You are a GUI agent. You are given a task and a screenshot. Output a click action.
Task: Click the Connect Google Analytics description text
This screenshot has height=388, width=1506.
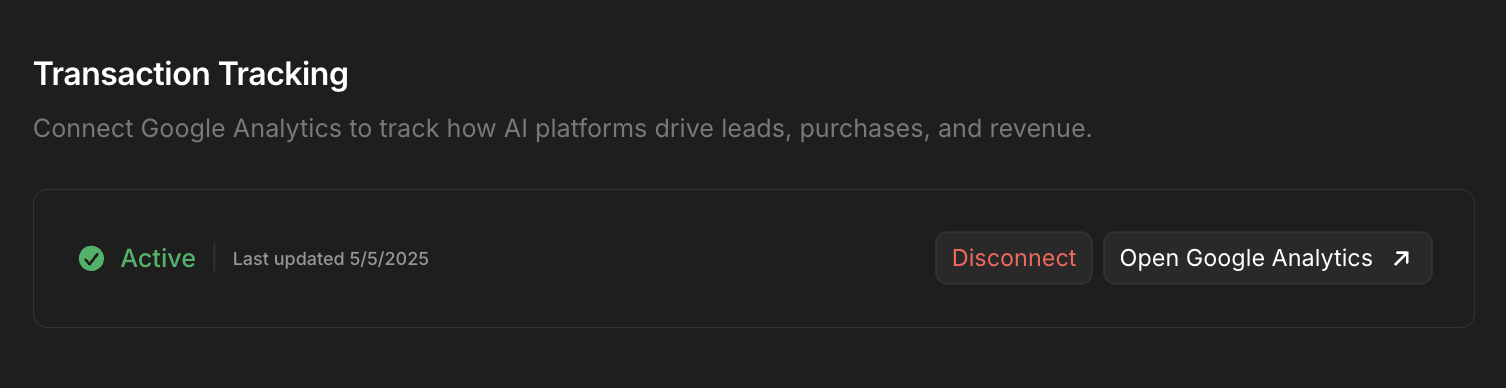pos(562,130)
